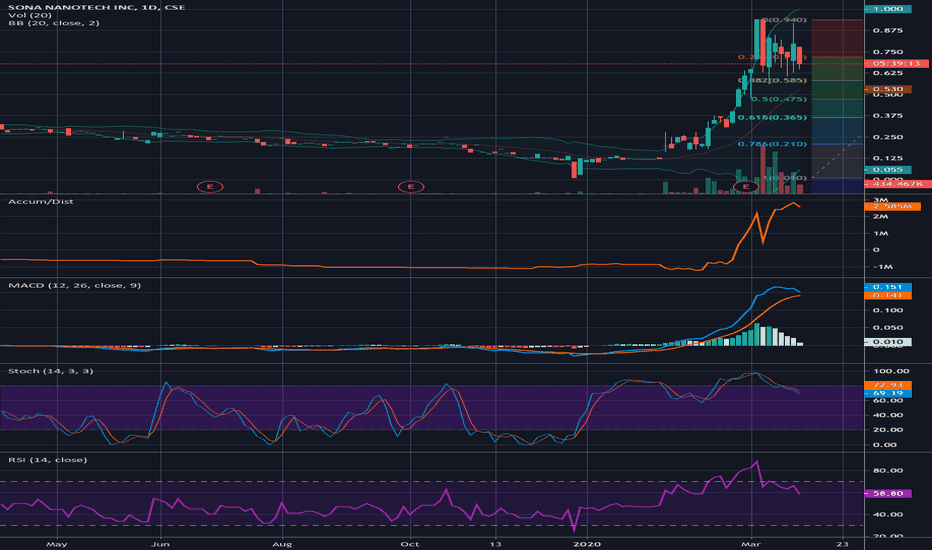Select the BB (20, close, 2) indicator legend
This screenshot has height=550, width=932.
(x=53, y=23)
